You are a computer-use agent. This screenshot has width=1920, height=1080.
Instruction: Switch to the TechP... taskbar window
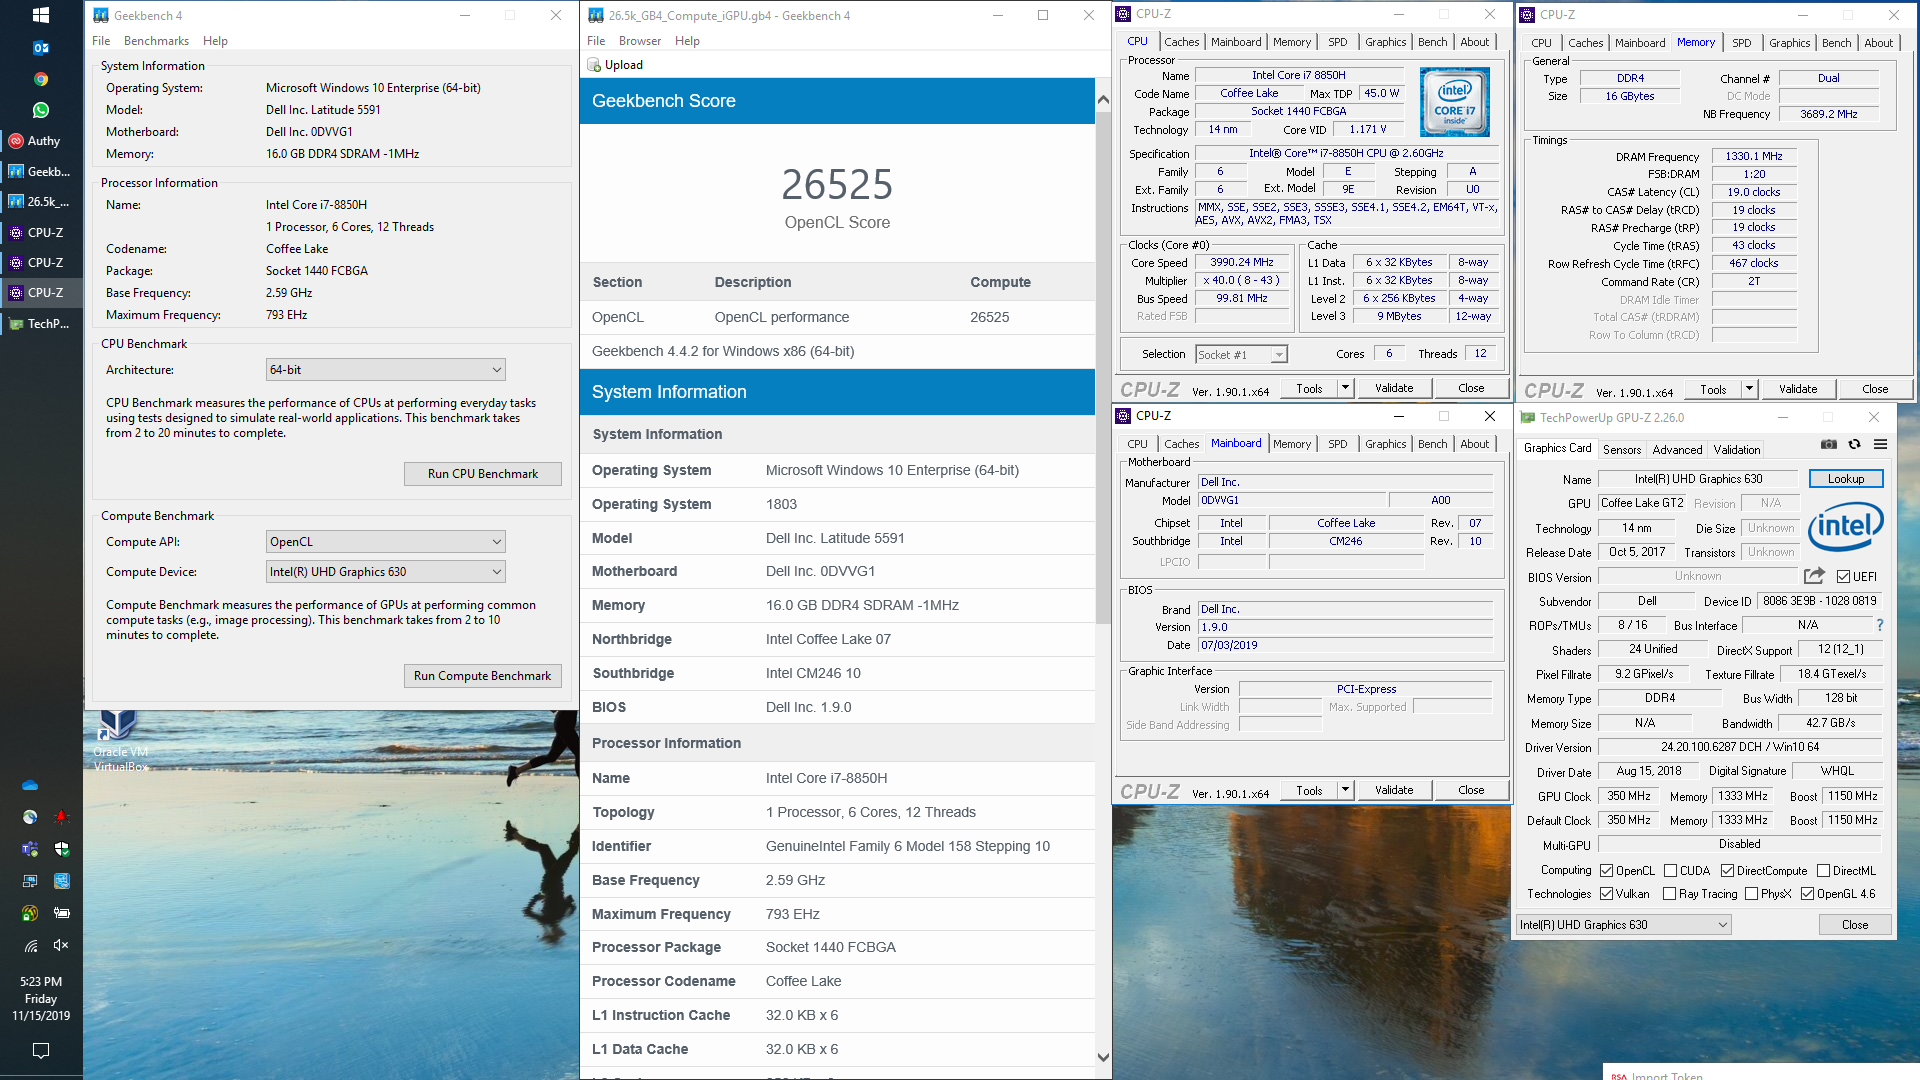pos(41,324)
